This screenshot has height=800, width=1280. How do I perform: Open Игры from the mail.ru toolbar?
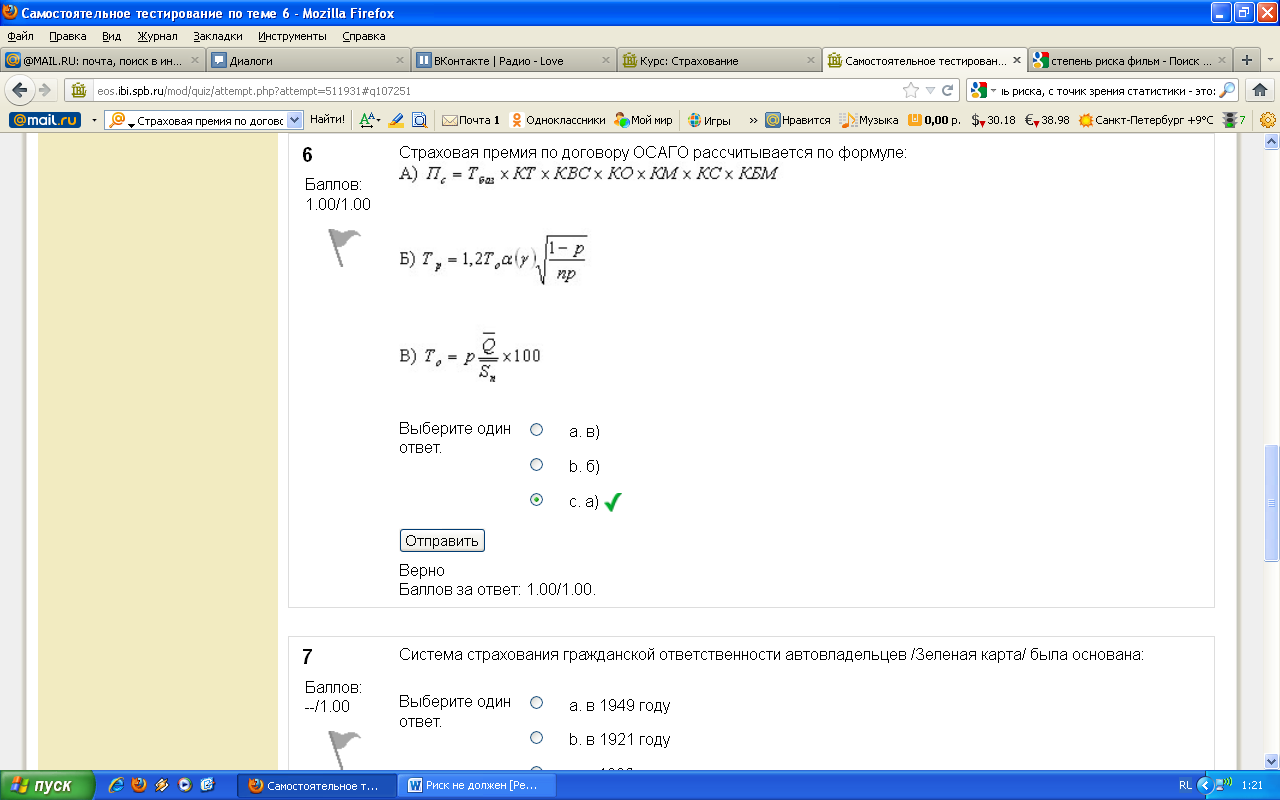pyautogui.click(x=709, y=120)
